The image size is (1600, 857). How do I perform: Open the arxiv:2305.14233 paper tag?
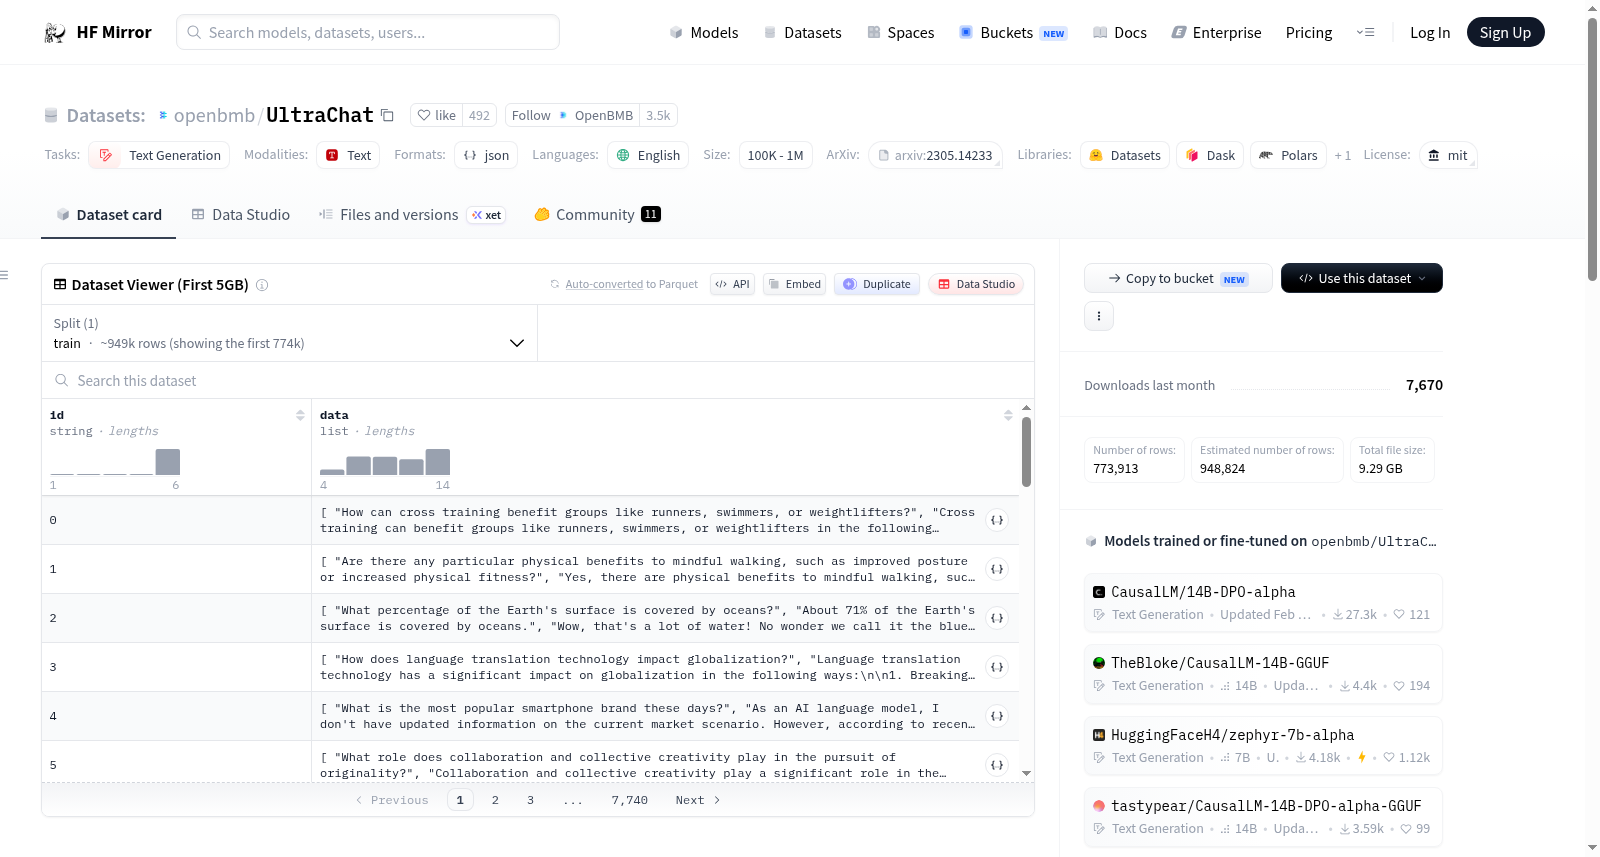935,155
